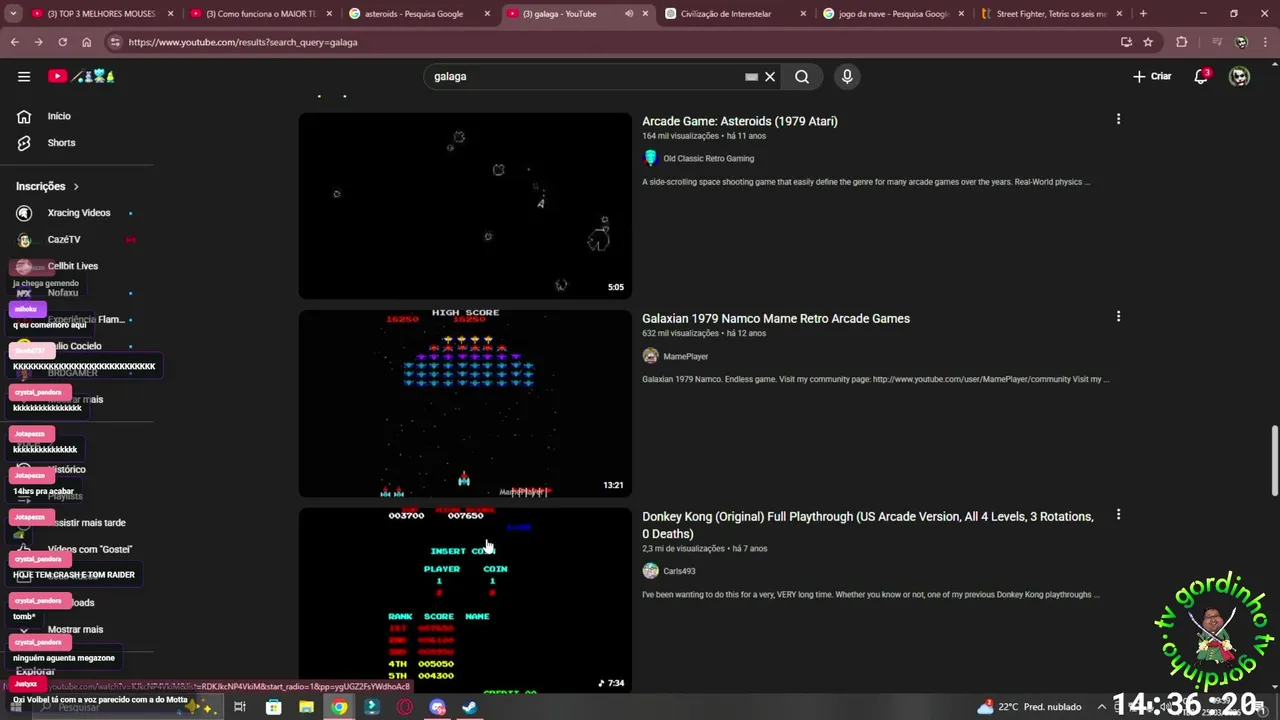
Task: Run search with the magnifier button
Action: 802,76
